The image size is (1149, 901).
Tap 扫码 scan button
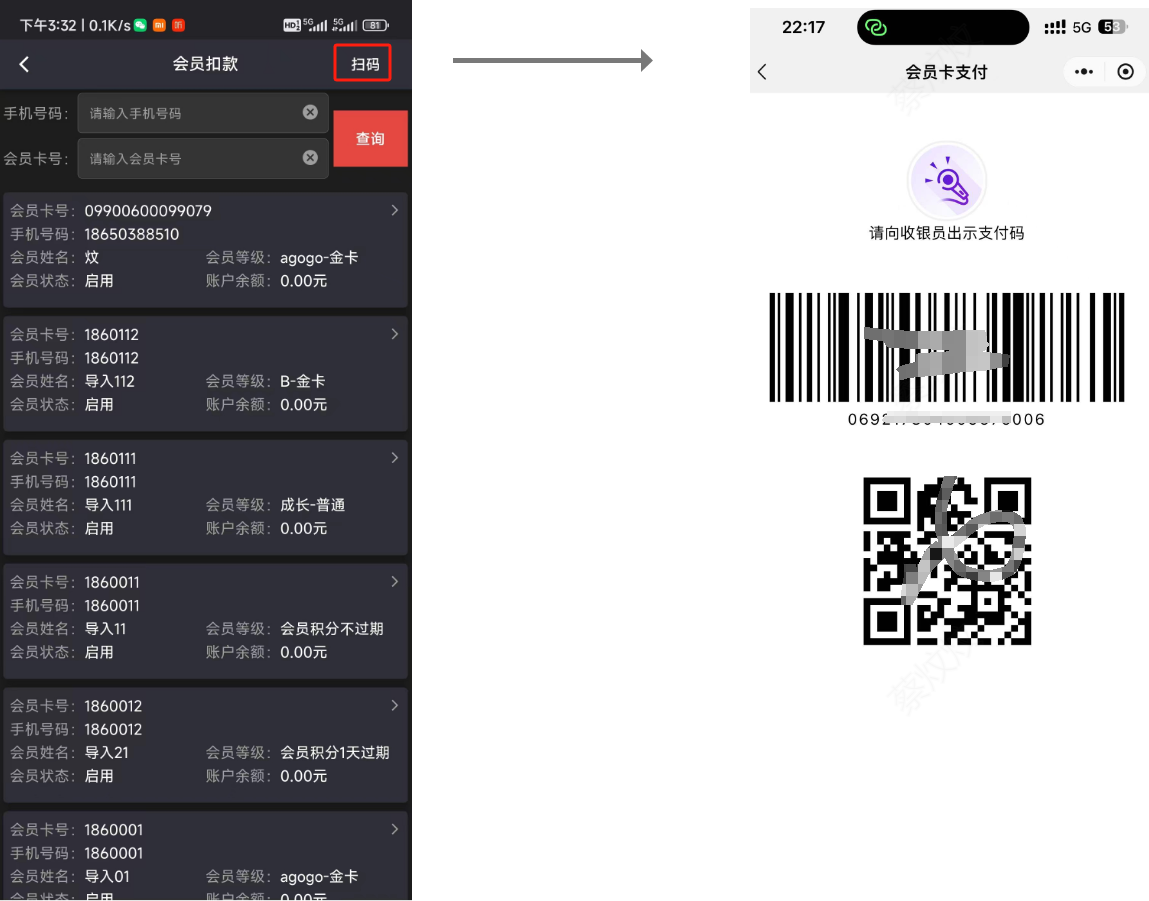363,63
